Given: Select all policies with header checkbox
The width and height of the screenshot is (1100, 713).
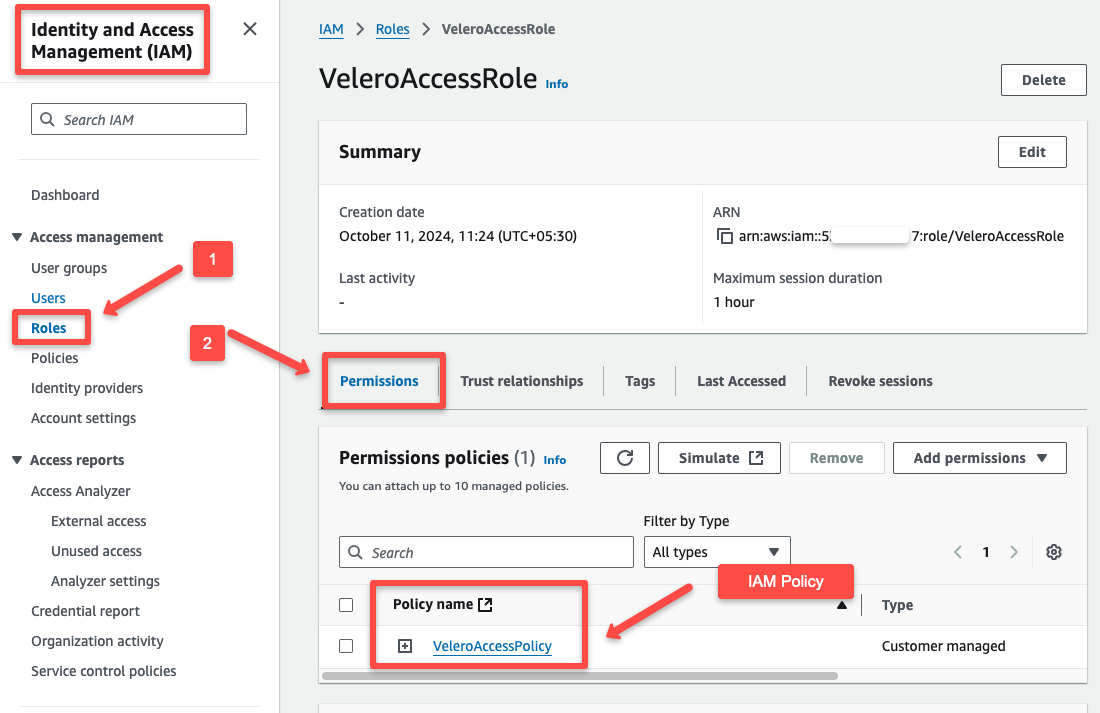Looking at the screenshot, I should (345, 604).
